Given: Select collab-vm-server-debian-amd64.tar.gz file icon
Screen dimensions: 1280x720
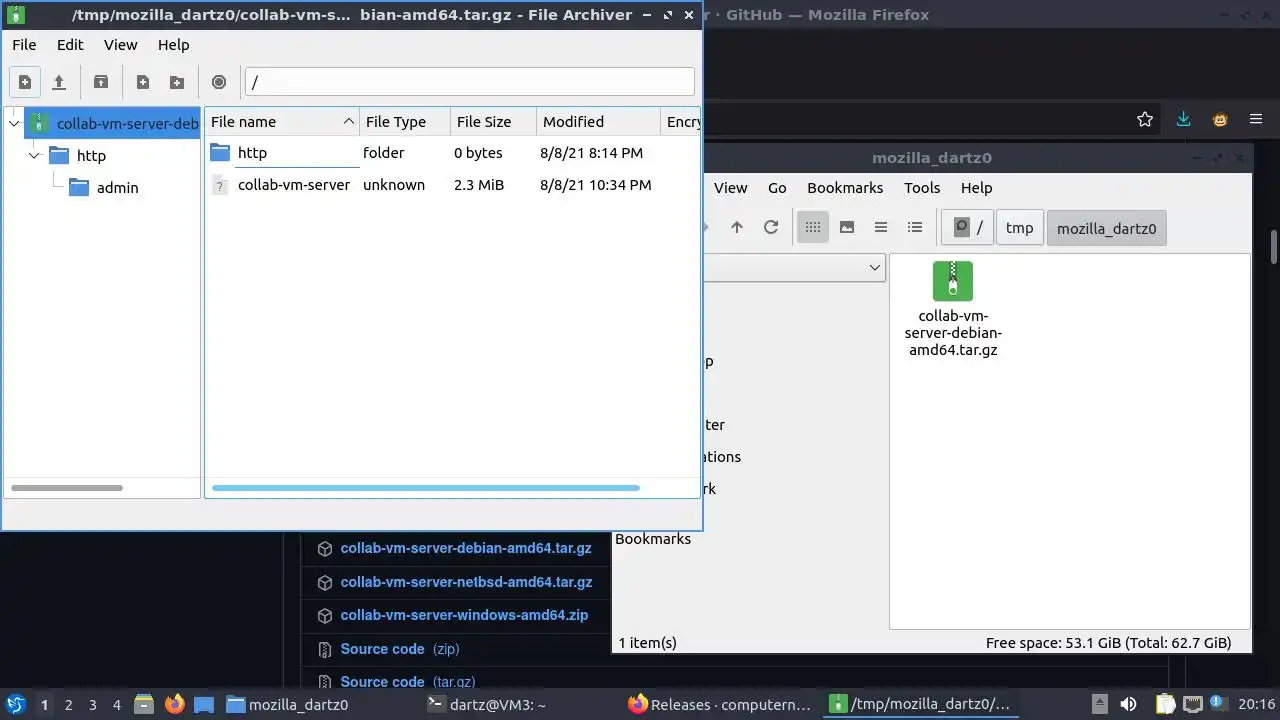Looking at the screenshot, I should (953, 281).
